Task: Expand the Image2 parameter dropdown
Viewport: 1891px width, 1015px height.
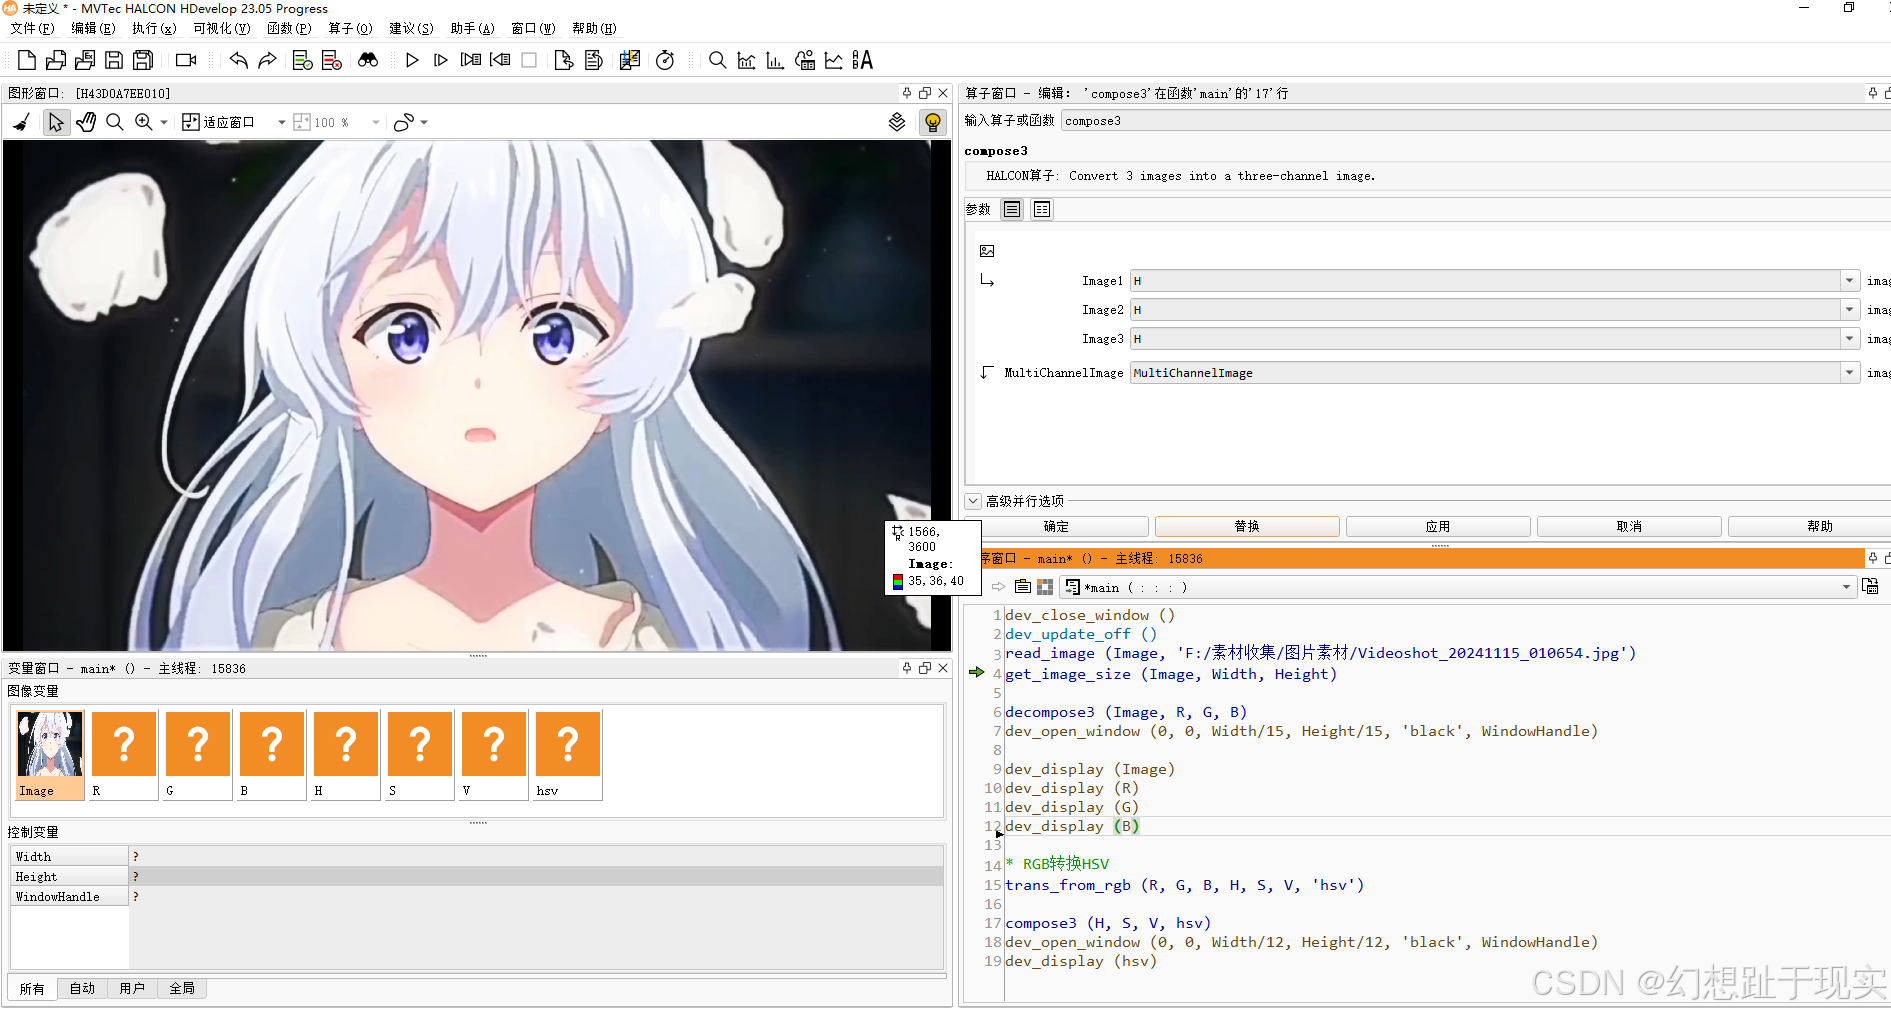Action: (1850, 310)
